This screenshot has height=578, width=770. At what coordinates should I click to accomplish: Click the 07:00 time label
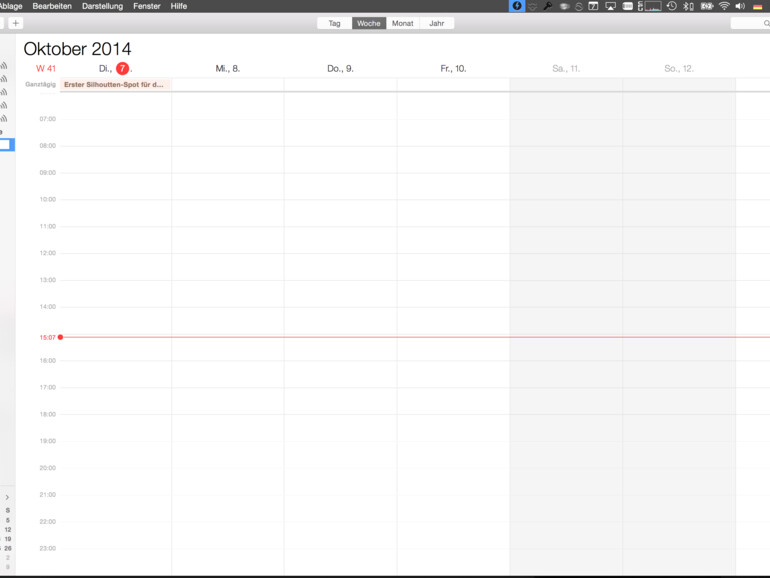48,119
